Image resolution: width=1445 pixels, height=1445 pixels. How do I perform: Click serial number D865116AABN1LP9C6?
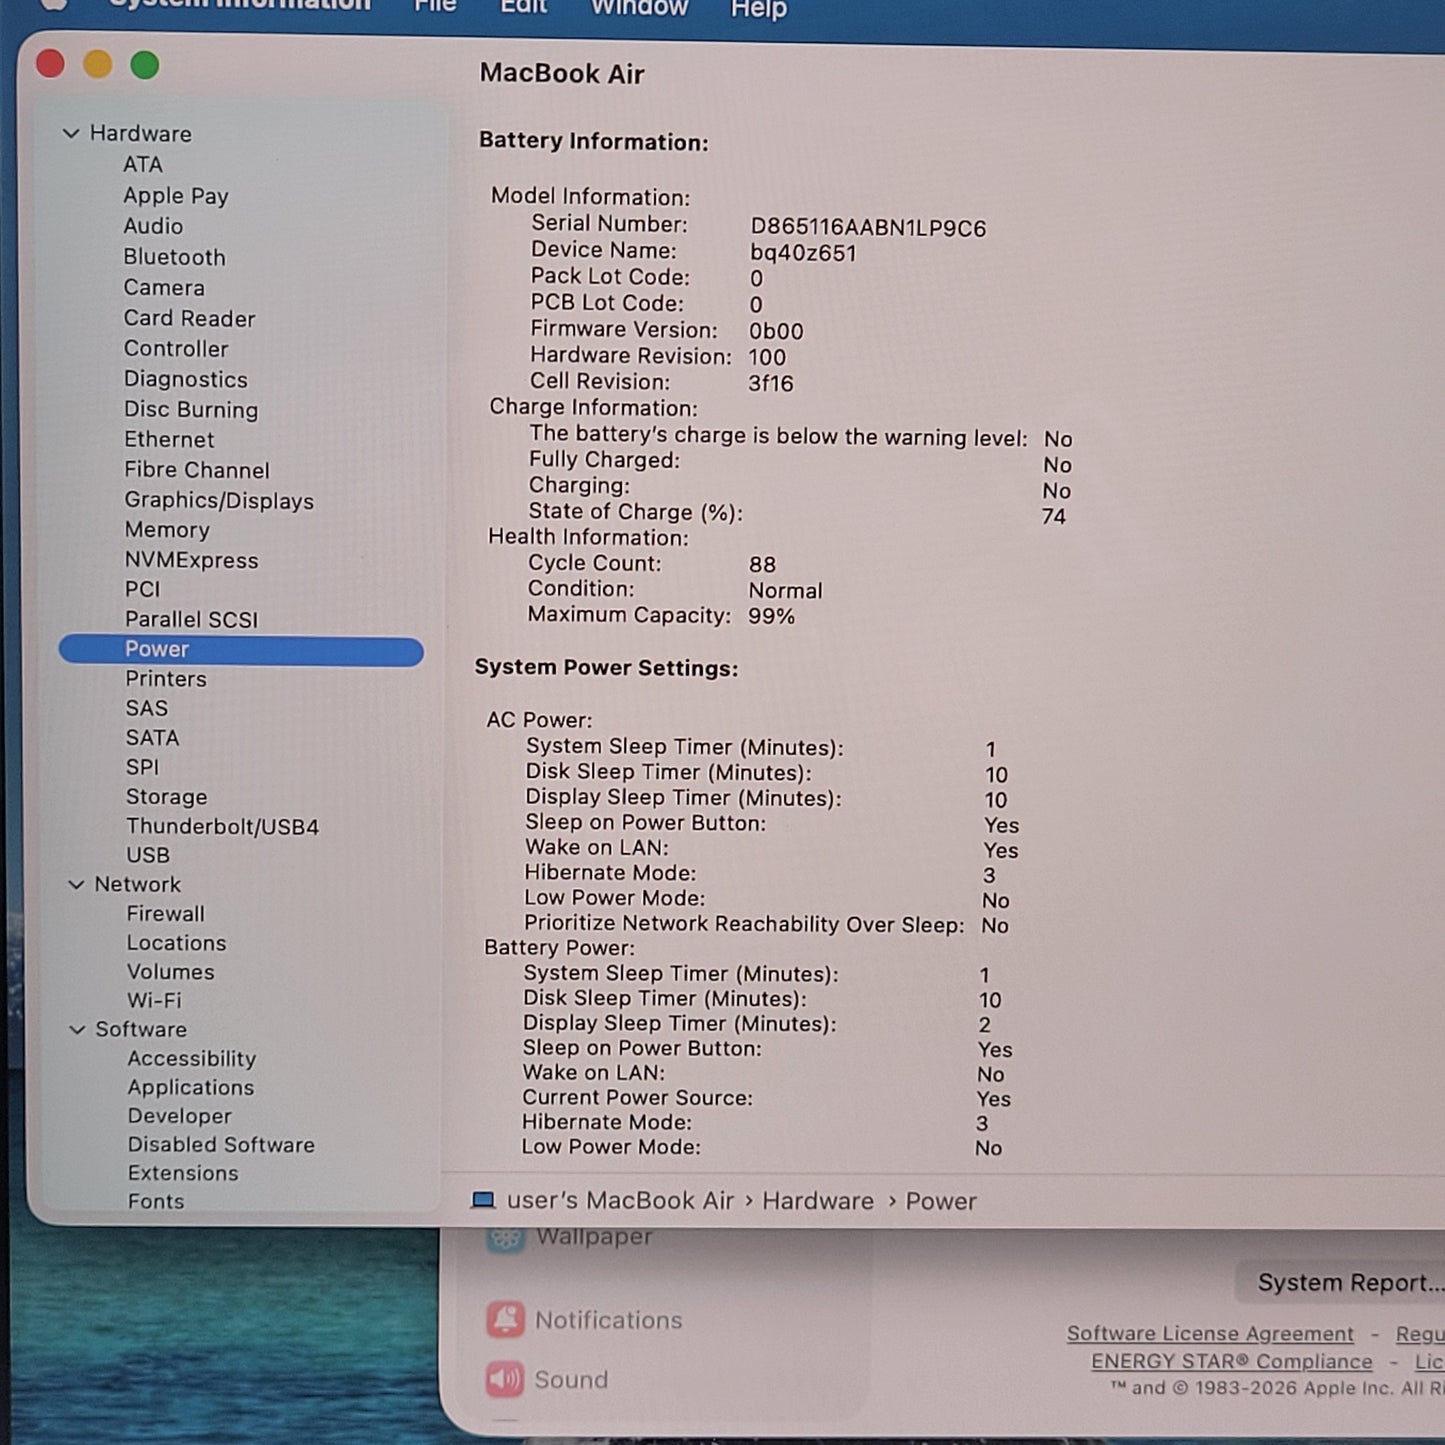click(868, 228)
